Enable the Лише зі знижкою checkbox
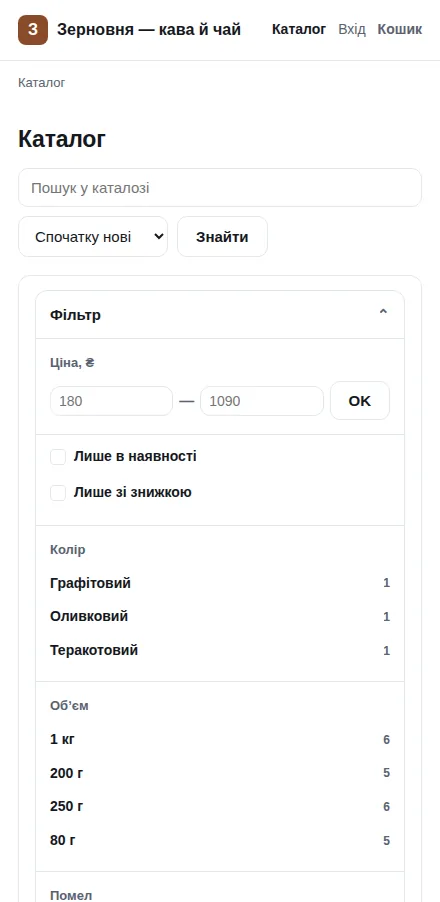The width and height of the screenshot is (440, 902). pyautogui.click(x=58, y=493)
